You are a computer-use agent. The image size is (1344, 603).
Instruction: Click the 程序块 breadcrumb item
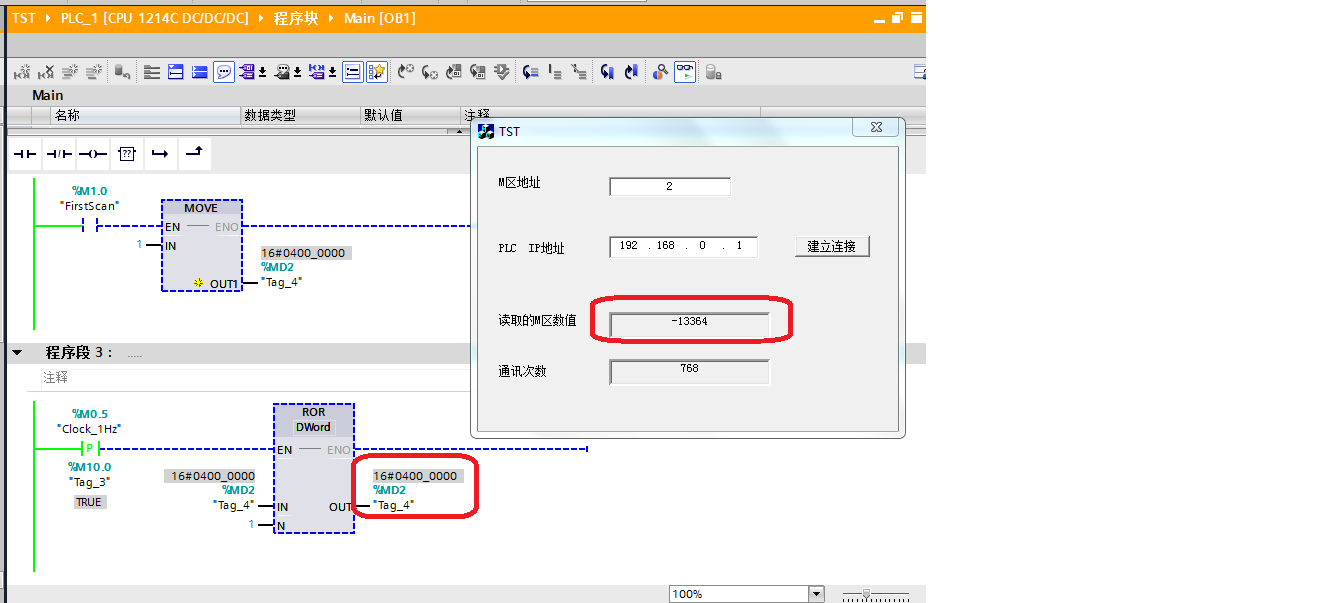tap(295, 18)
